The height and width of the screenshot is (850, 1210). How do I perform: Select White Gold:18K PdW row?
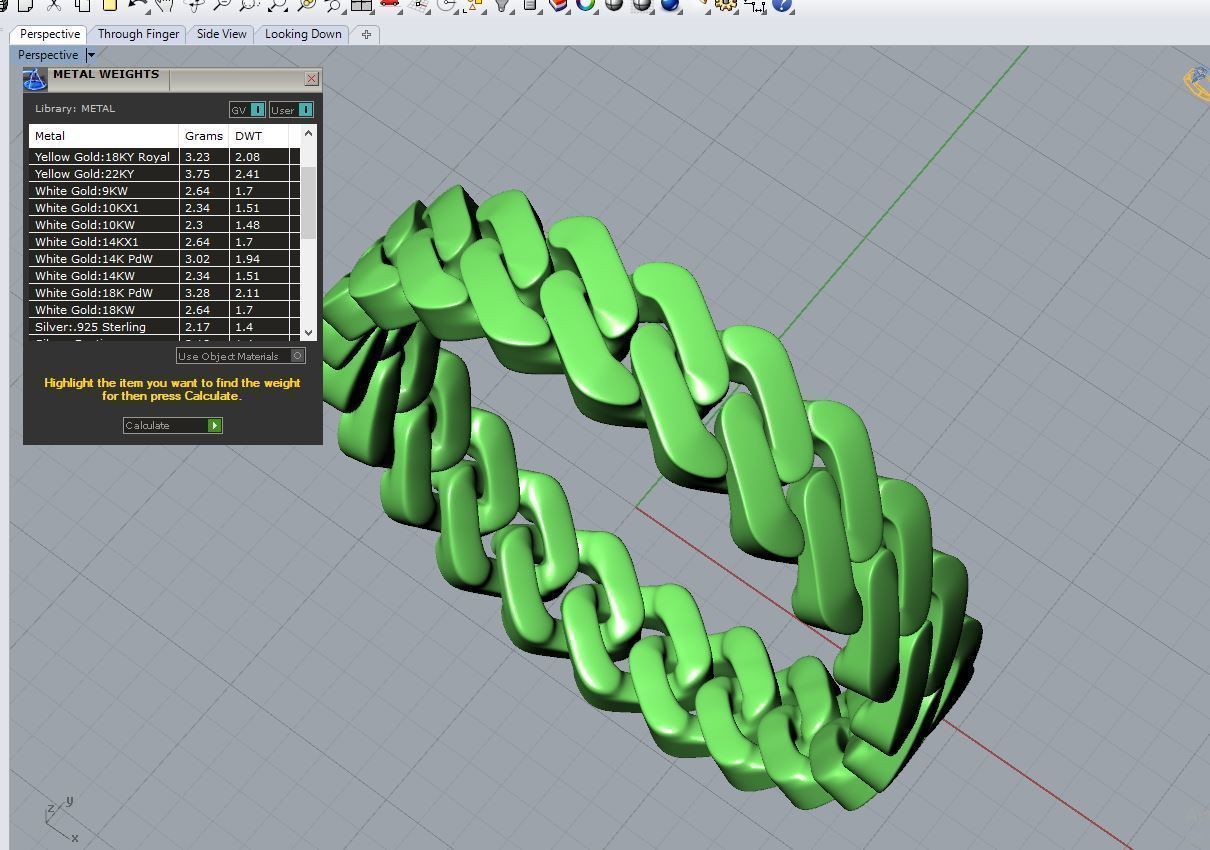pyautogui.click(x=165, y=293)
